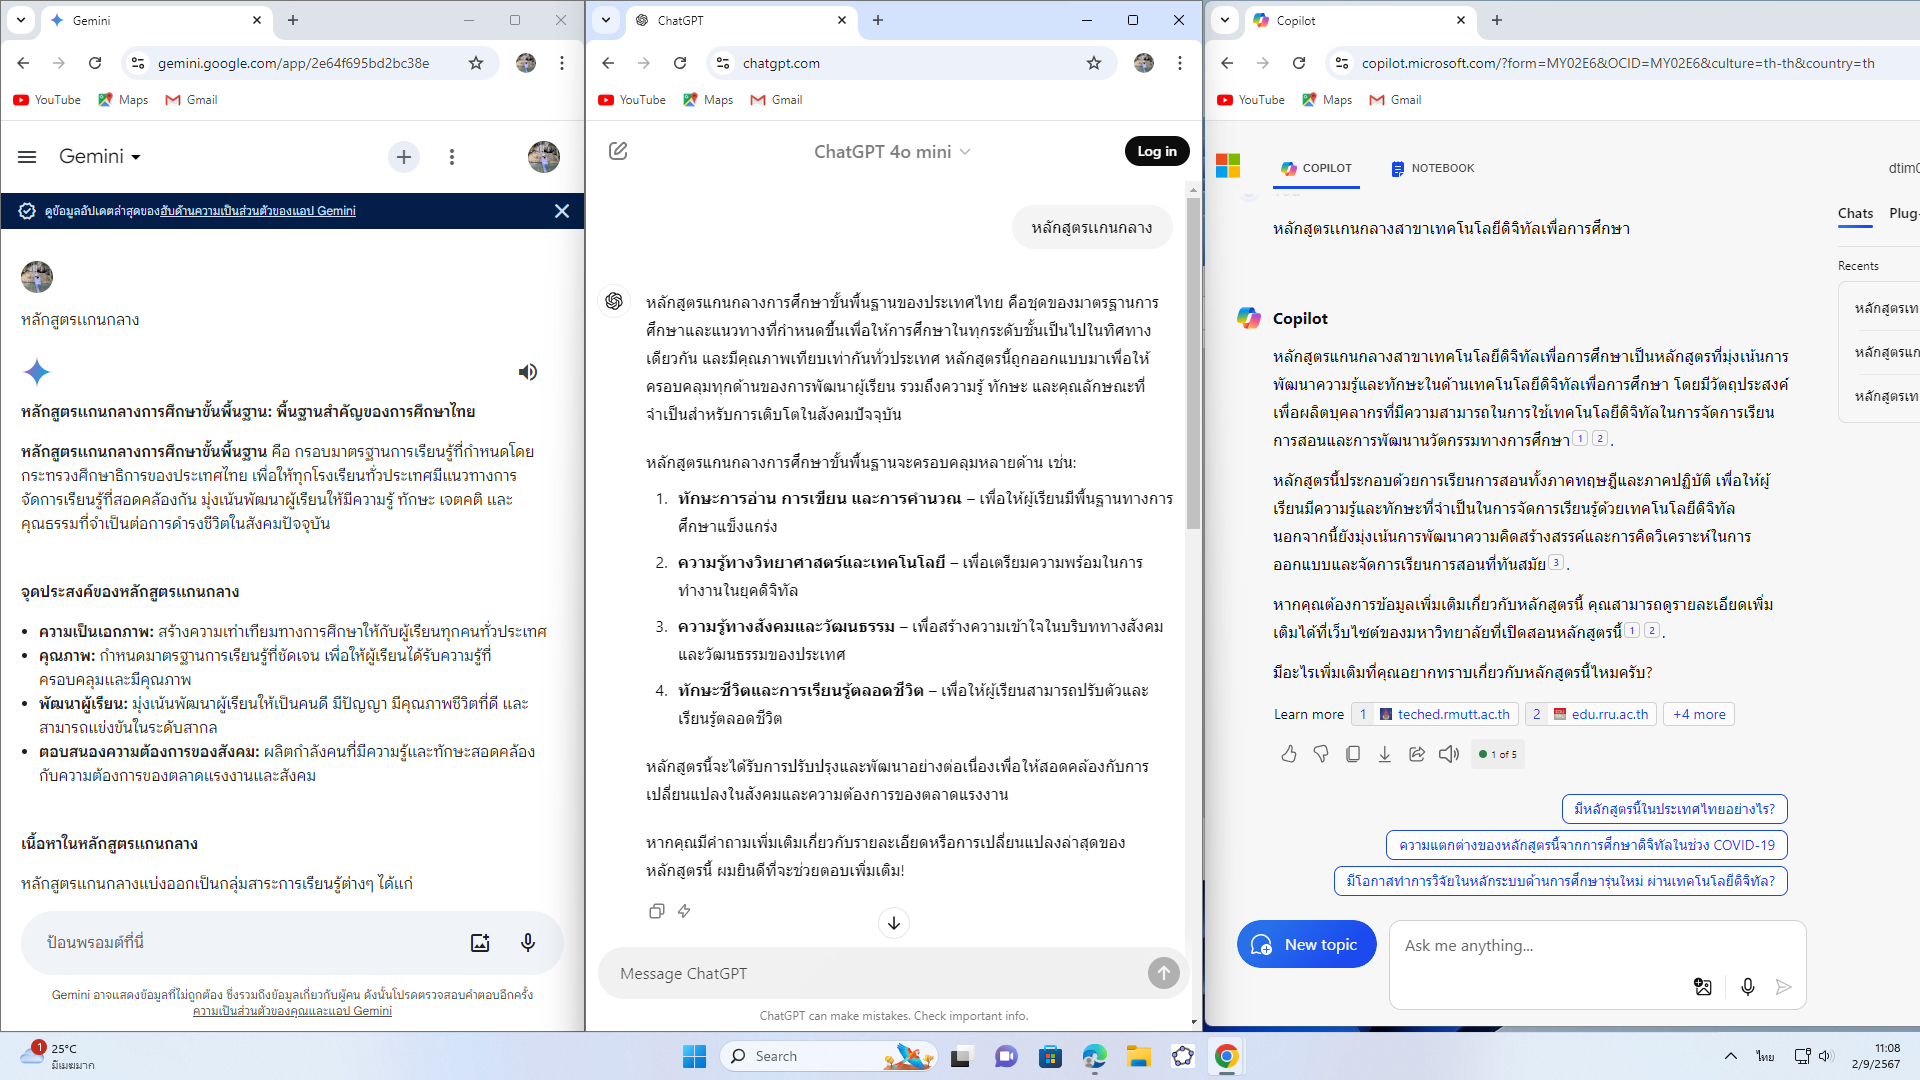
Task: Bookmark the Gemini page with the star icon
Action: [476, 63]
